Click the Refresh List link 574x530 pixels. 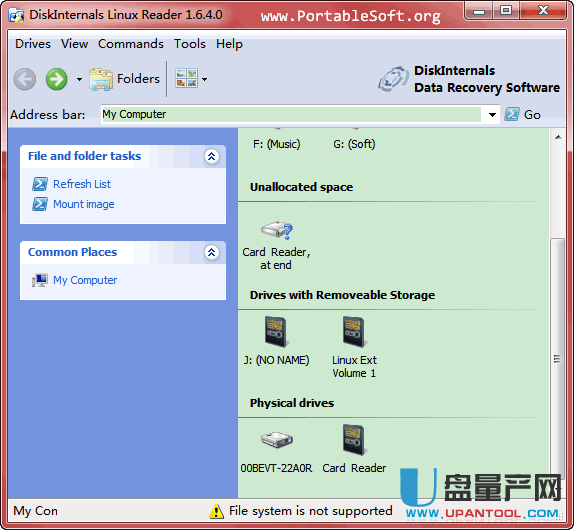(x=82, y=184)
